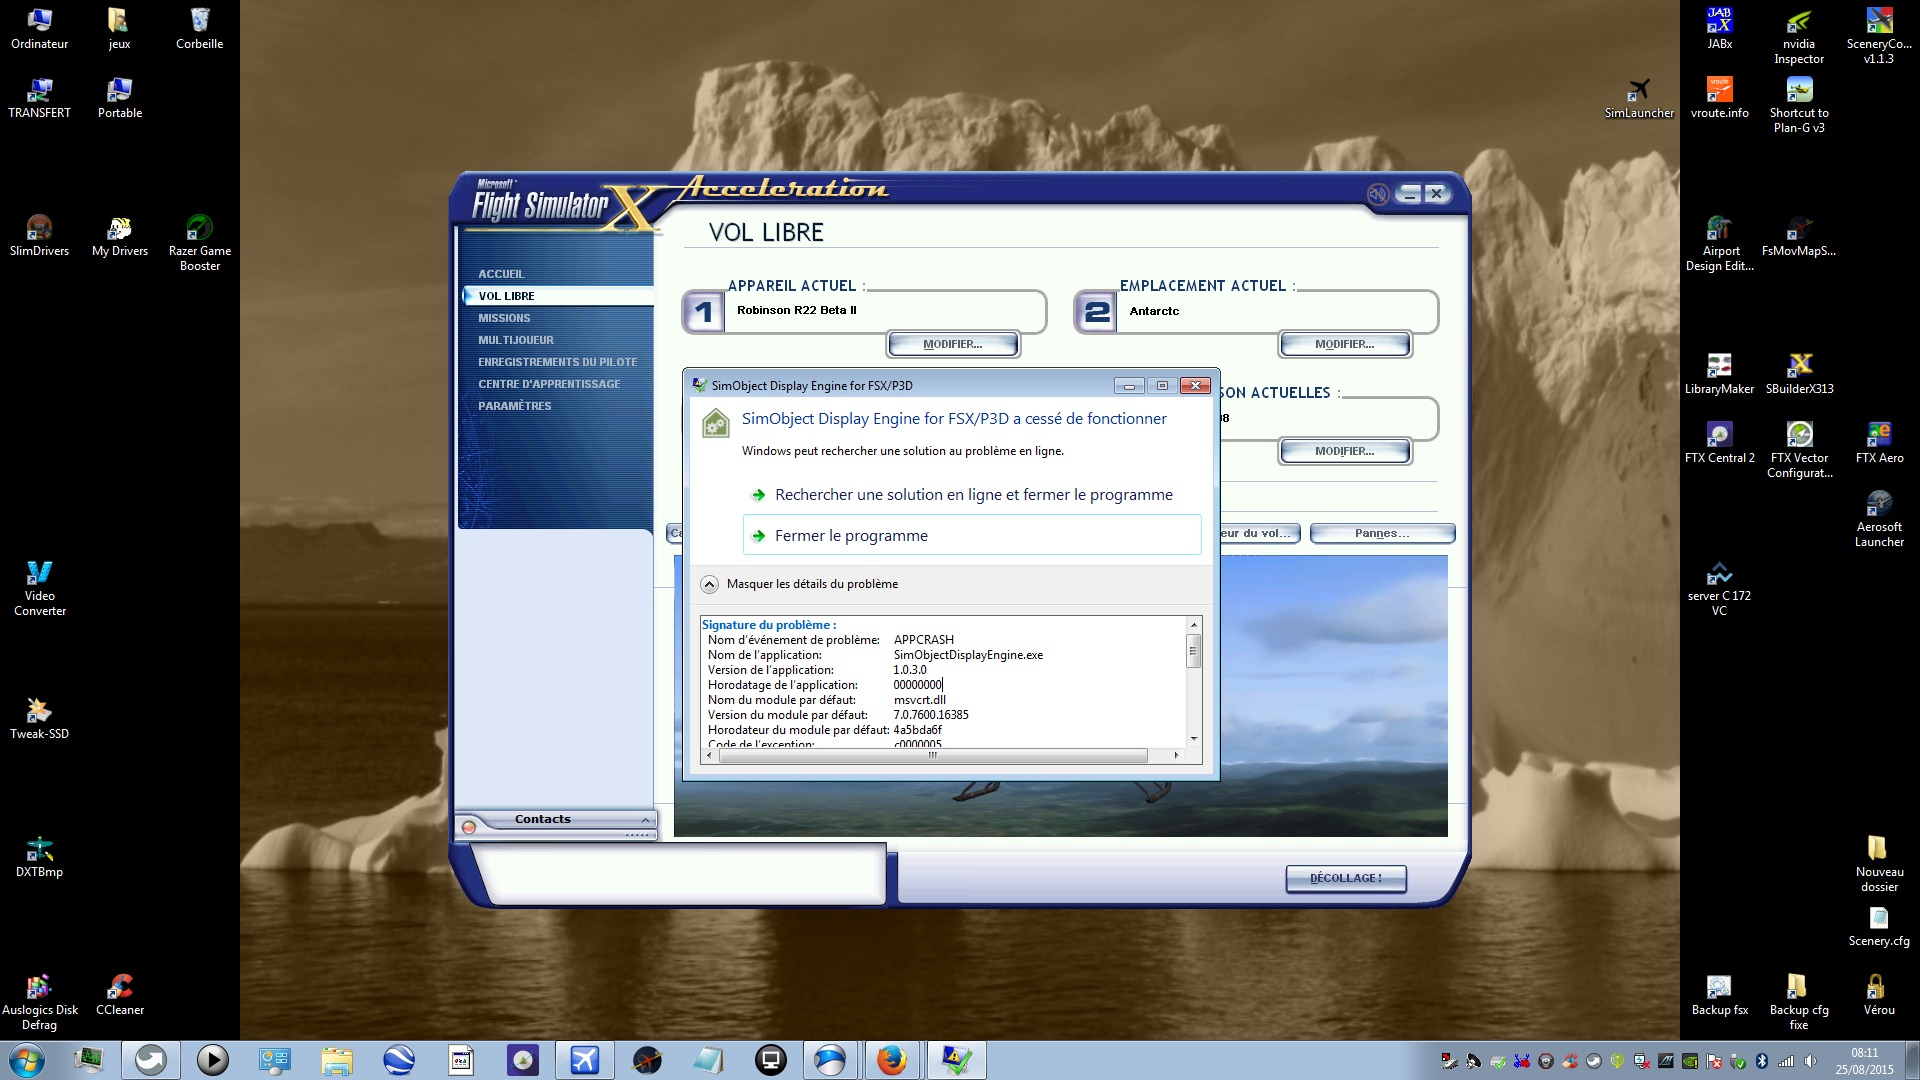Click MODIFIER under Appareil actuel
Screen dimensions: 1920x1080
(952, 344)
